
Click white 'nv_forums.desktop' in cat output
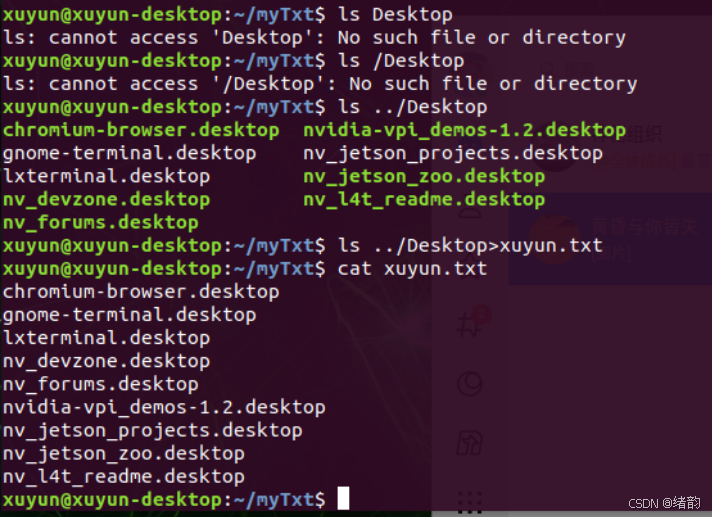pyautogui.click(x=101, y=384)
